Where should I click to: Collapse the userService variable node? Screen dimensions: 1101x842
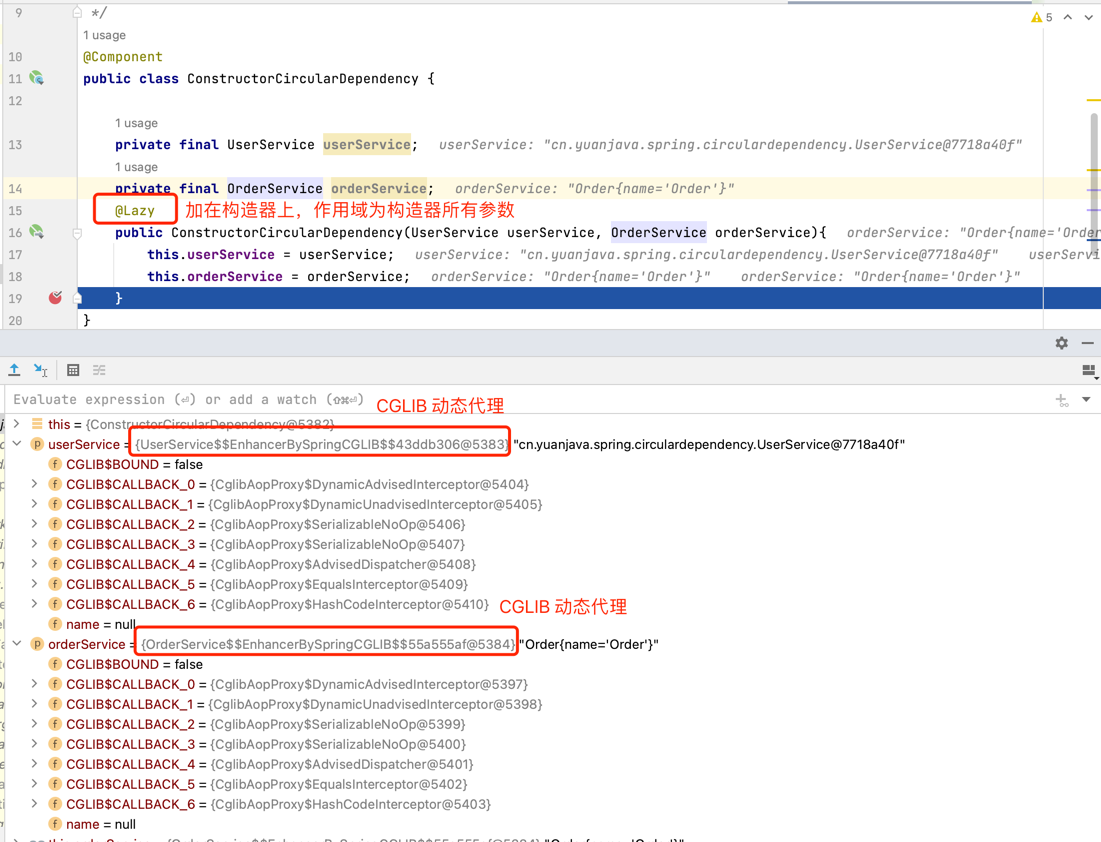pos(17,444)
